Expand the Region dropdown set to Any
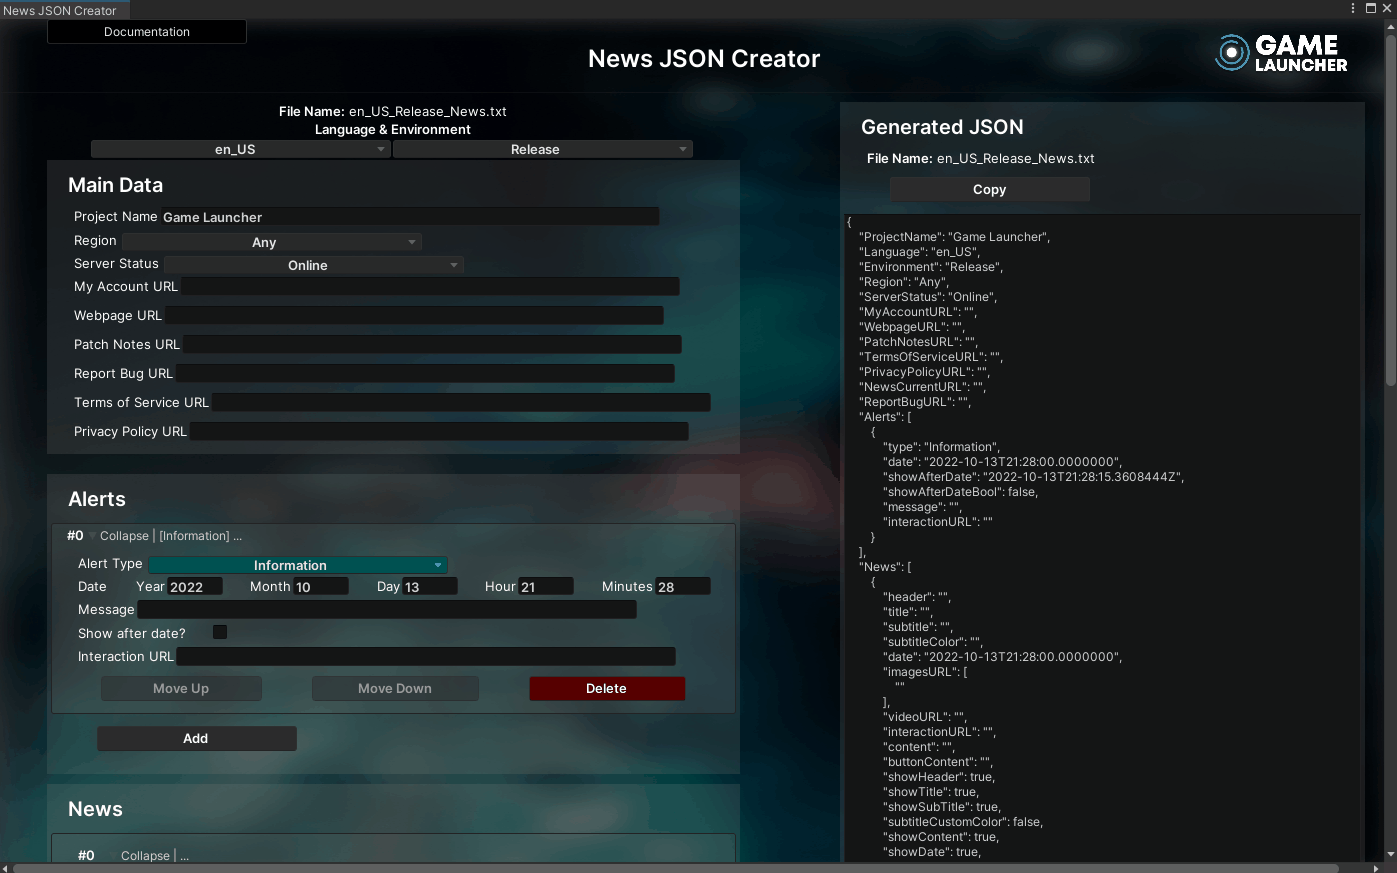The height and width of the screenshot is (873, 1397). tap(271, 242)
